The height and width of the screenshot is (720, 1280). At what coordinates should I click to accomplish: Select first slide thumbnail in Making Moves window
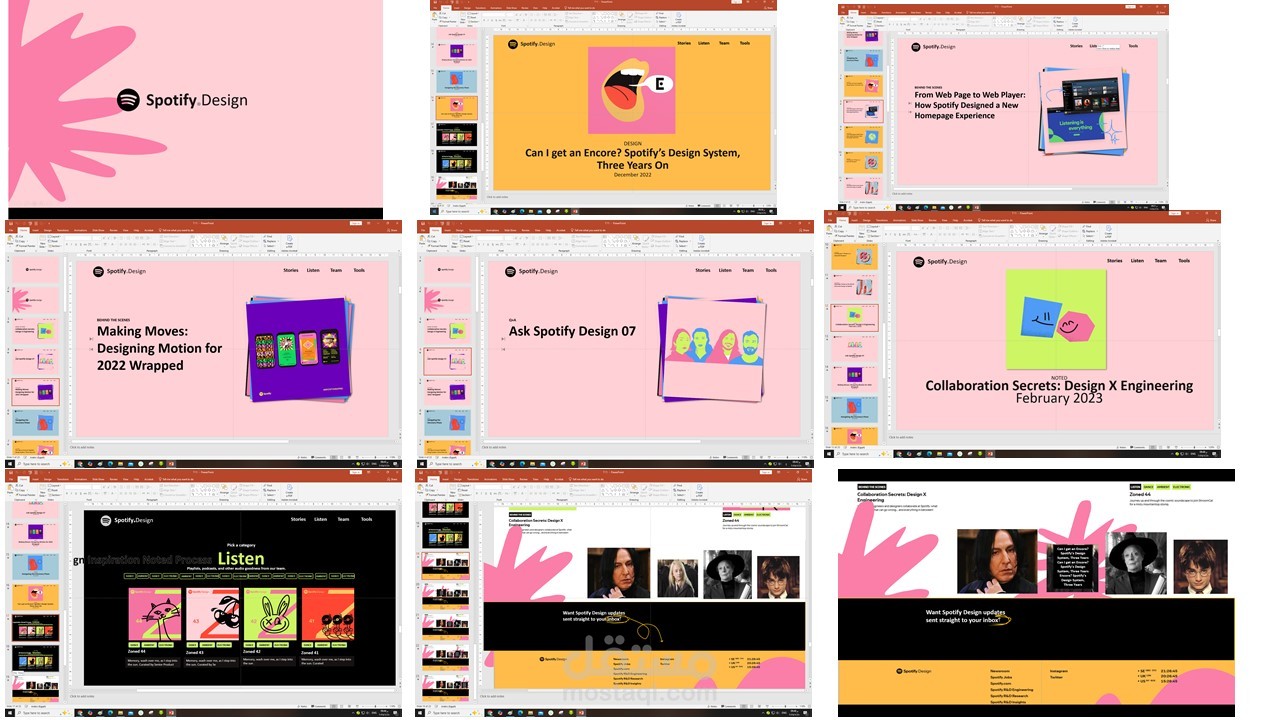click(36, 269)
